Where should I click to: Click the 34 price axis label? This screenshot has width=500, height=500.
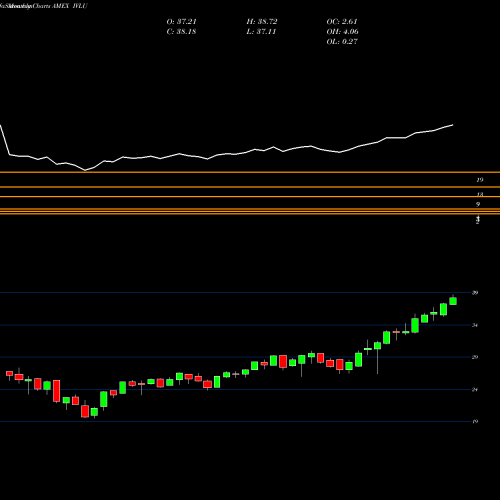475,325
